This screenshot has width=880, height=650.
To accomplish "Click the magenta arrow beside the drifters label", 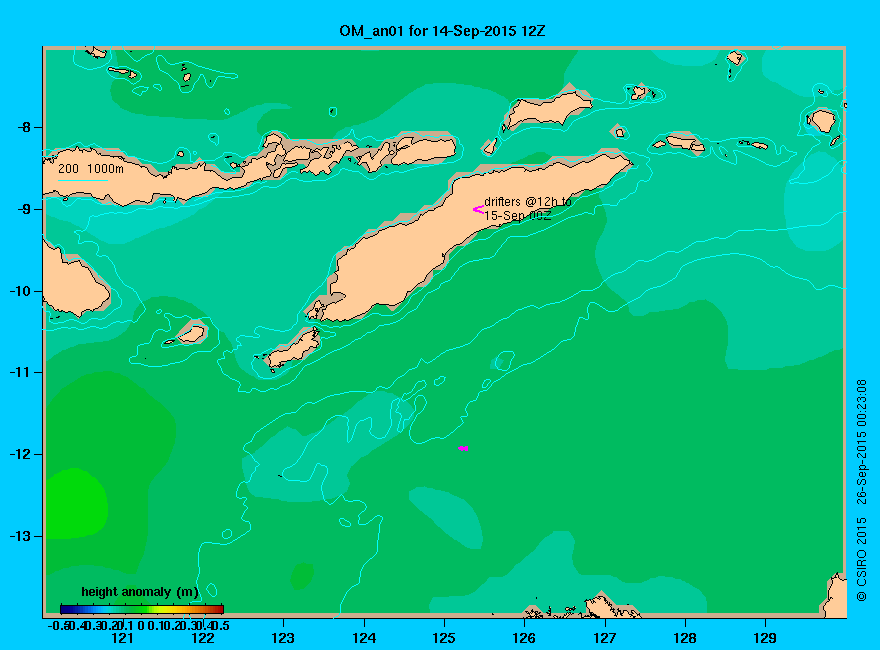I will [478, 209].
